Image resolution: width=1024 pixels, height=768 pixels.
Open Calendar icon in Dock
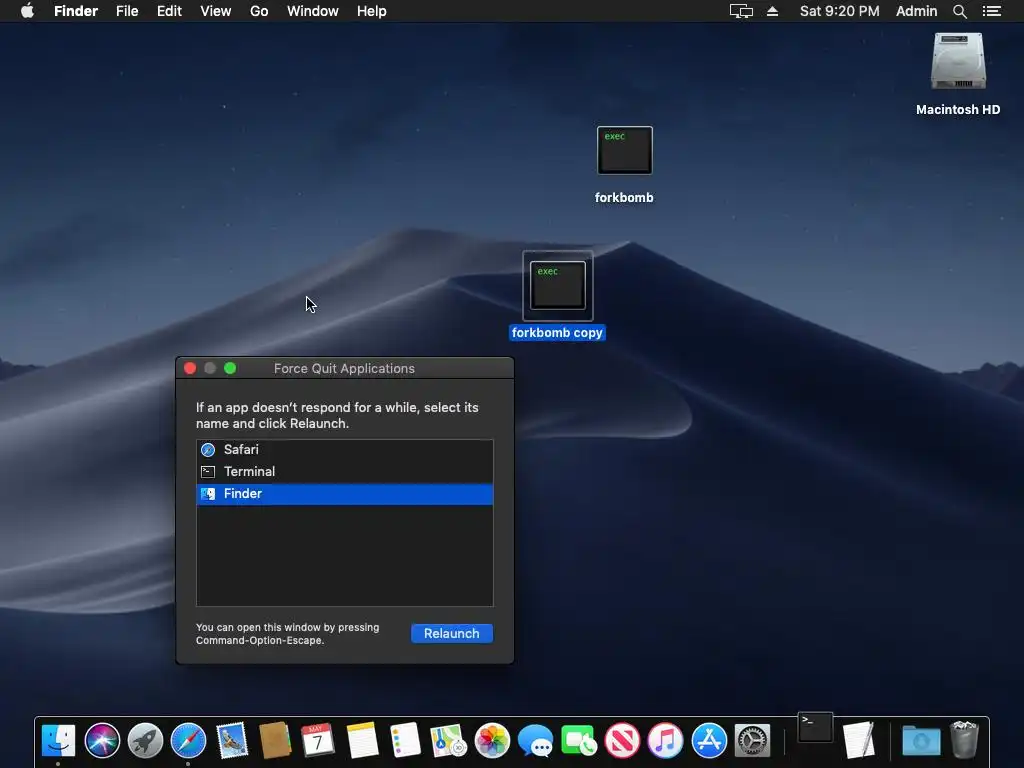coord(318,741)
